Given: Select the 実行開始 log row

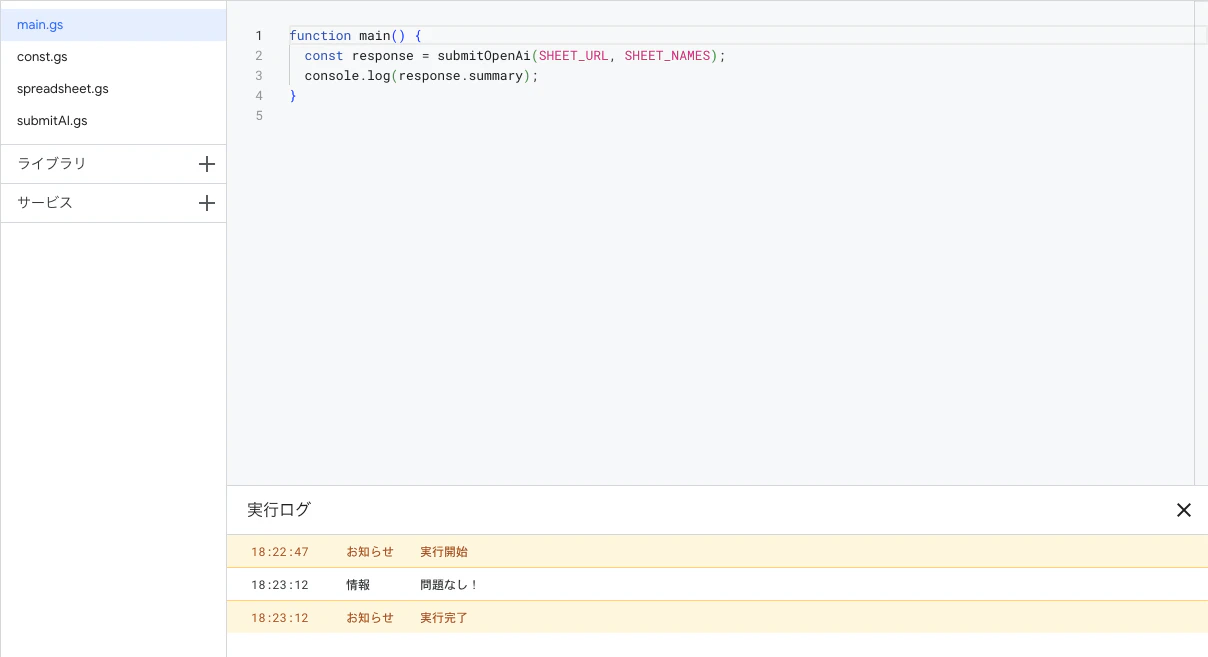Looking at the screenshot, I should point(717,552).
